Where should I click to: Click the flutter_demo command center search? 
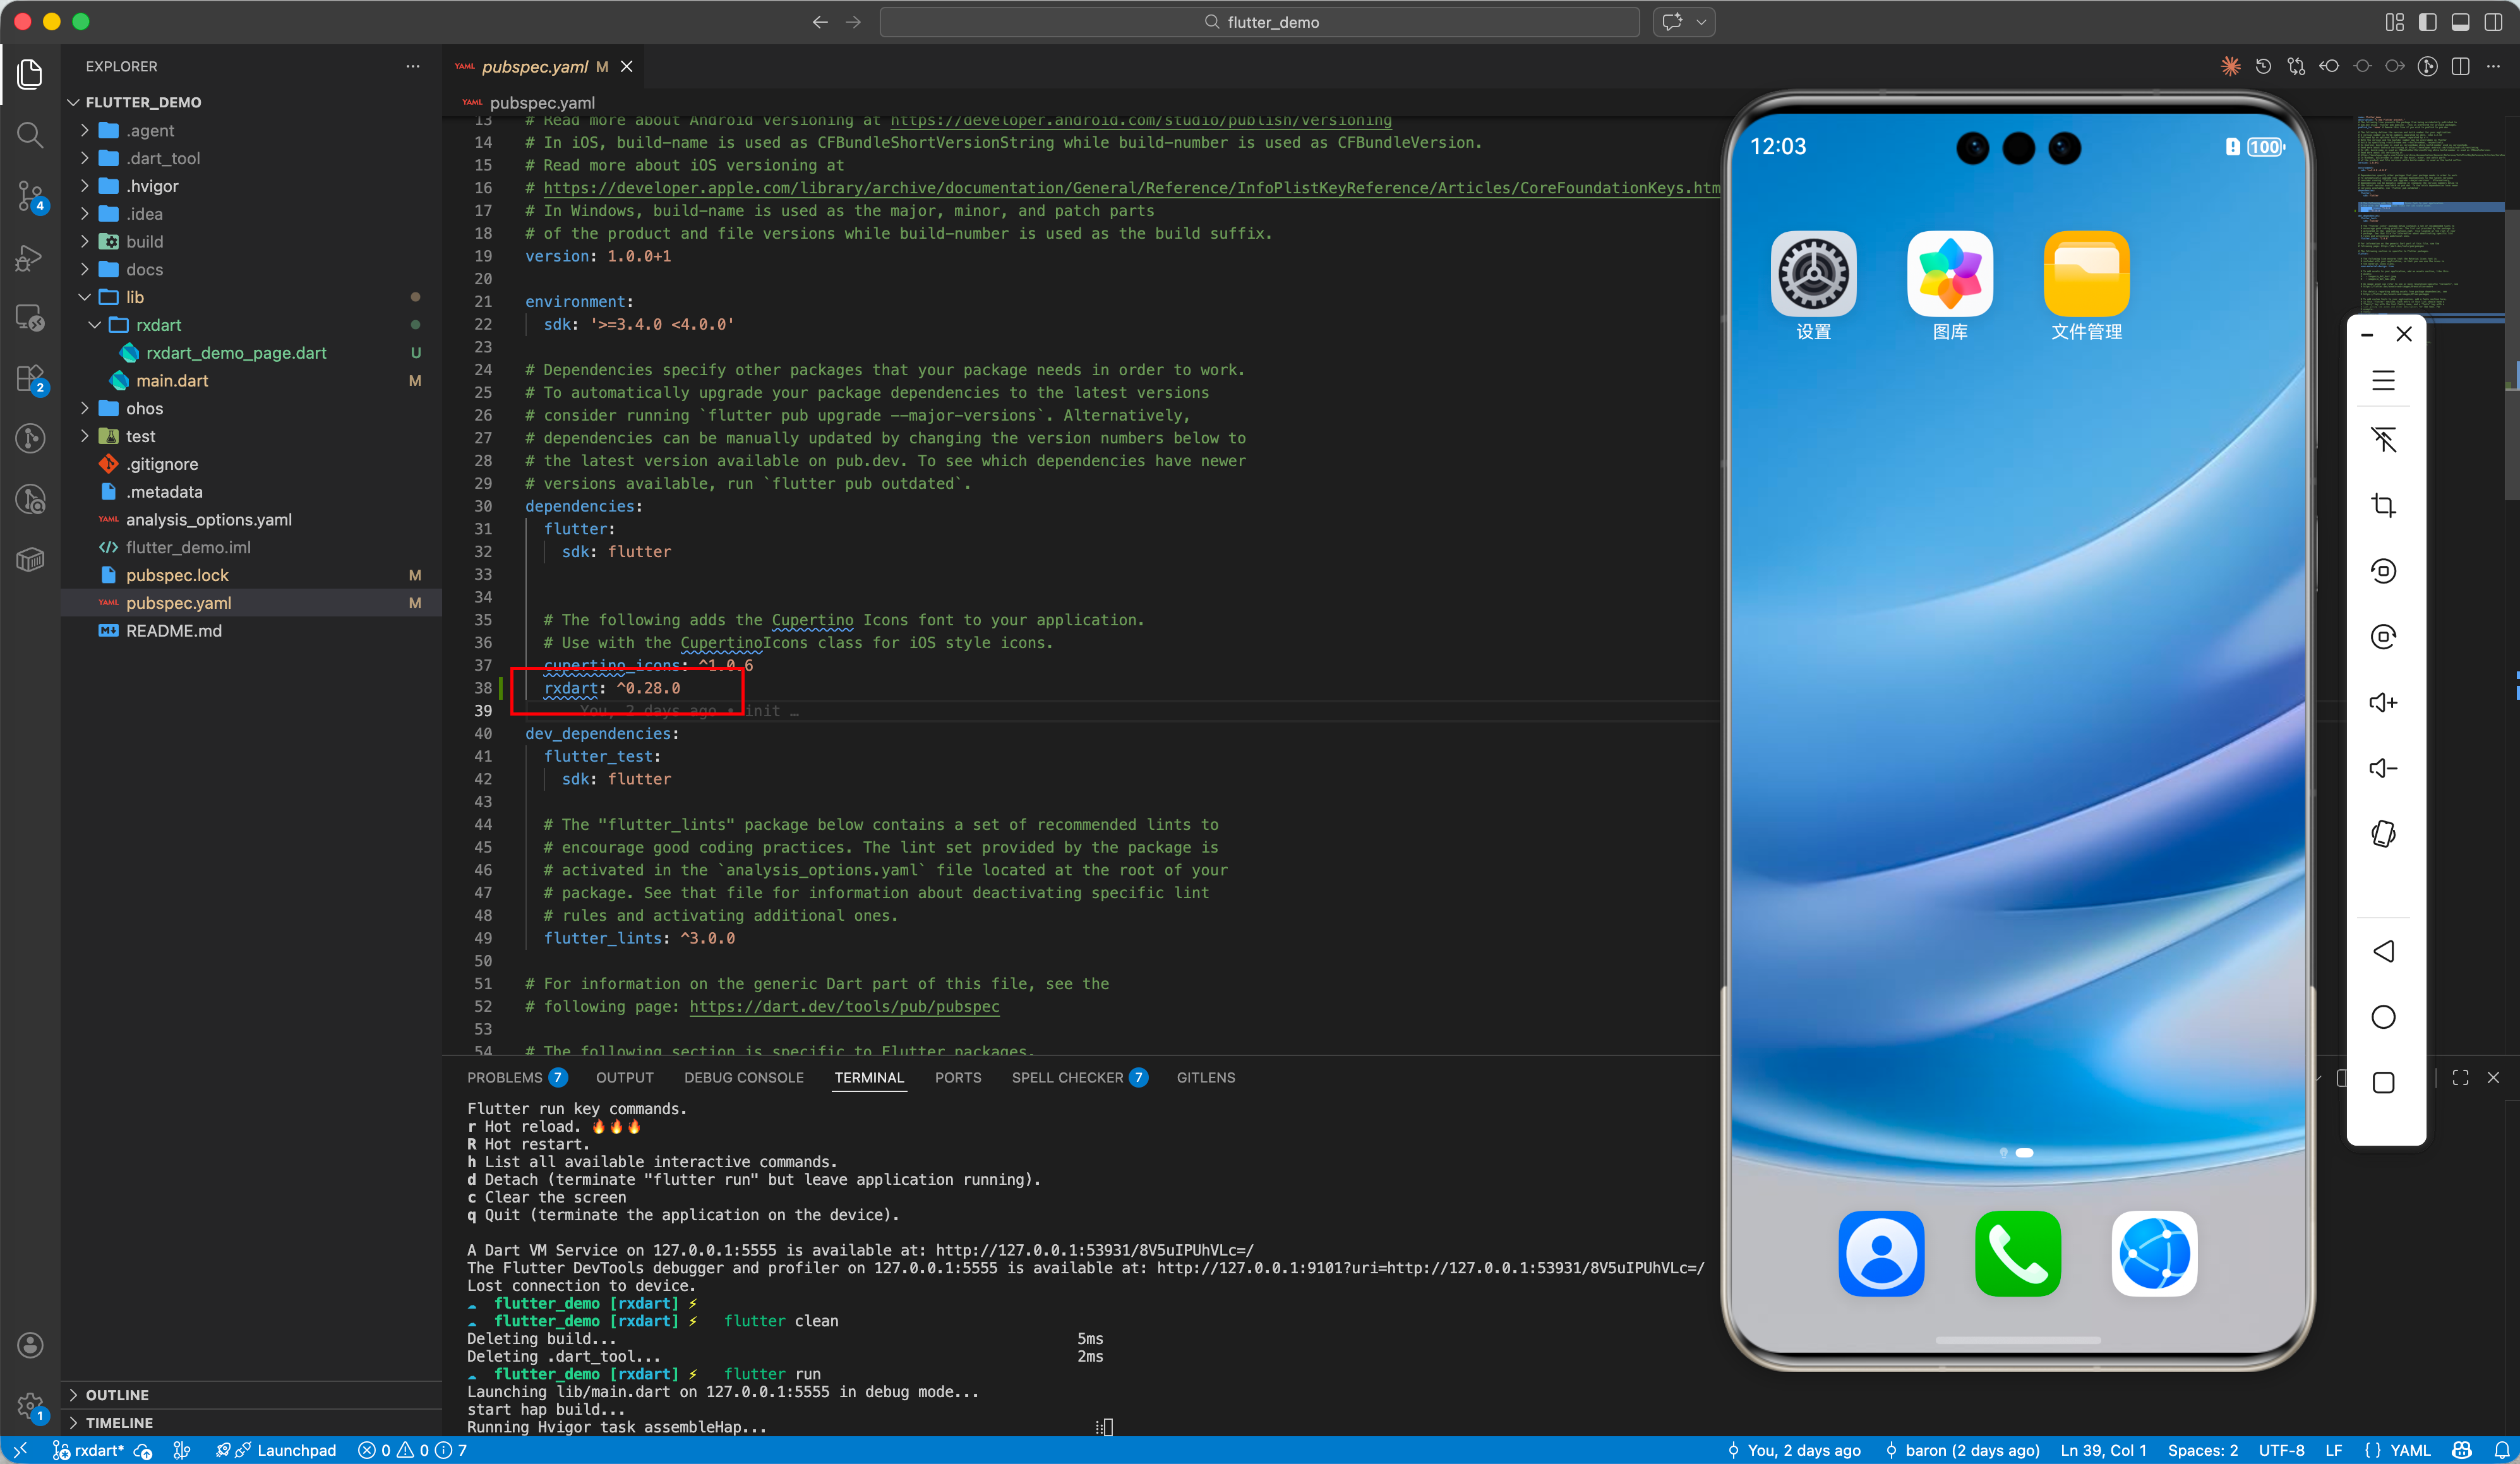point(1259,22)
